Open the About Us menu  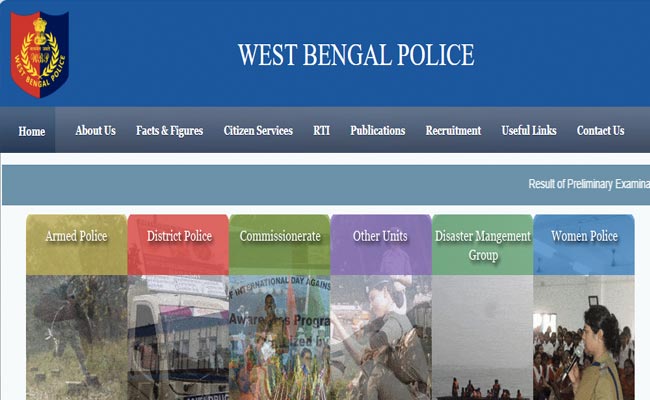[x=95, y=131]
